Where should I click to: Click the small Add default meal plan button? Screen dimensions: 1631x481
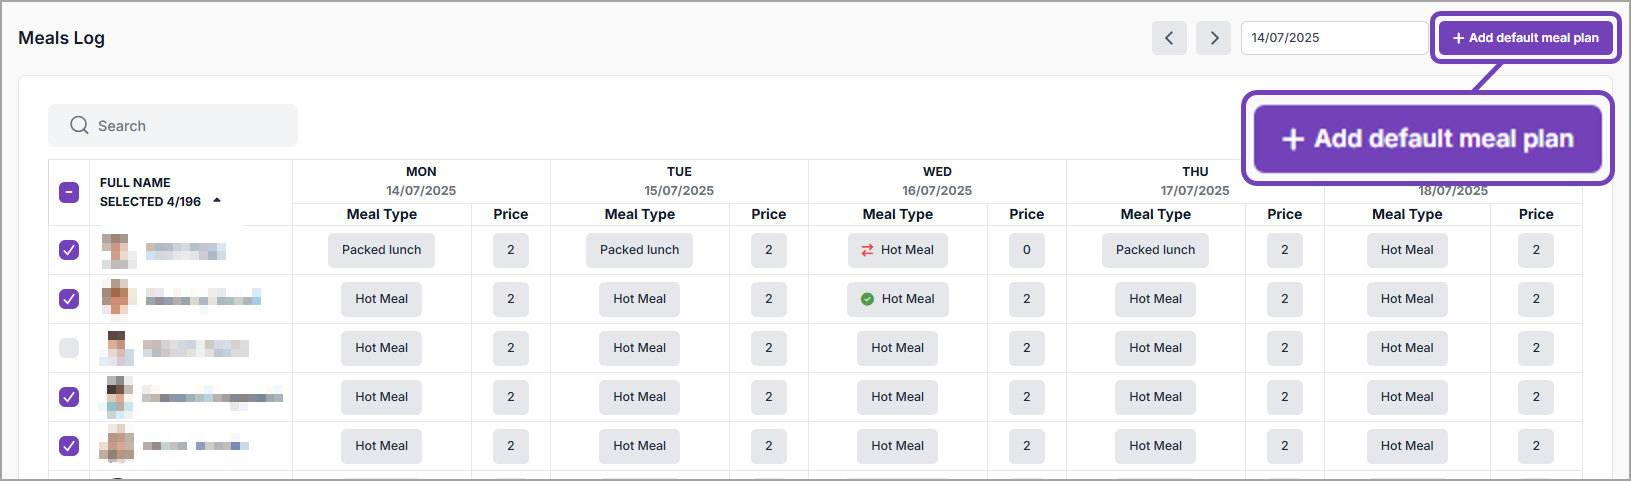pyautogui.click(x=1525, y=38)
